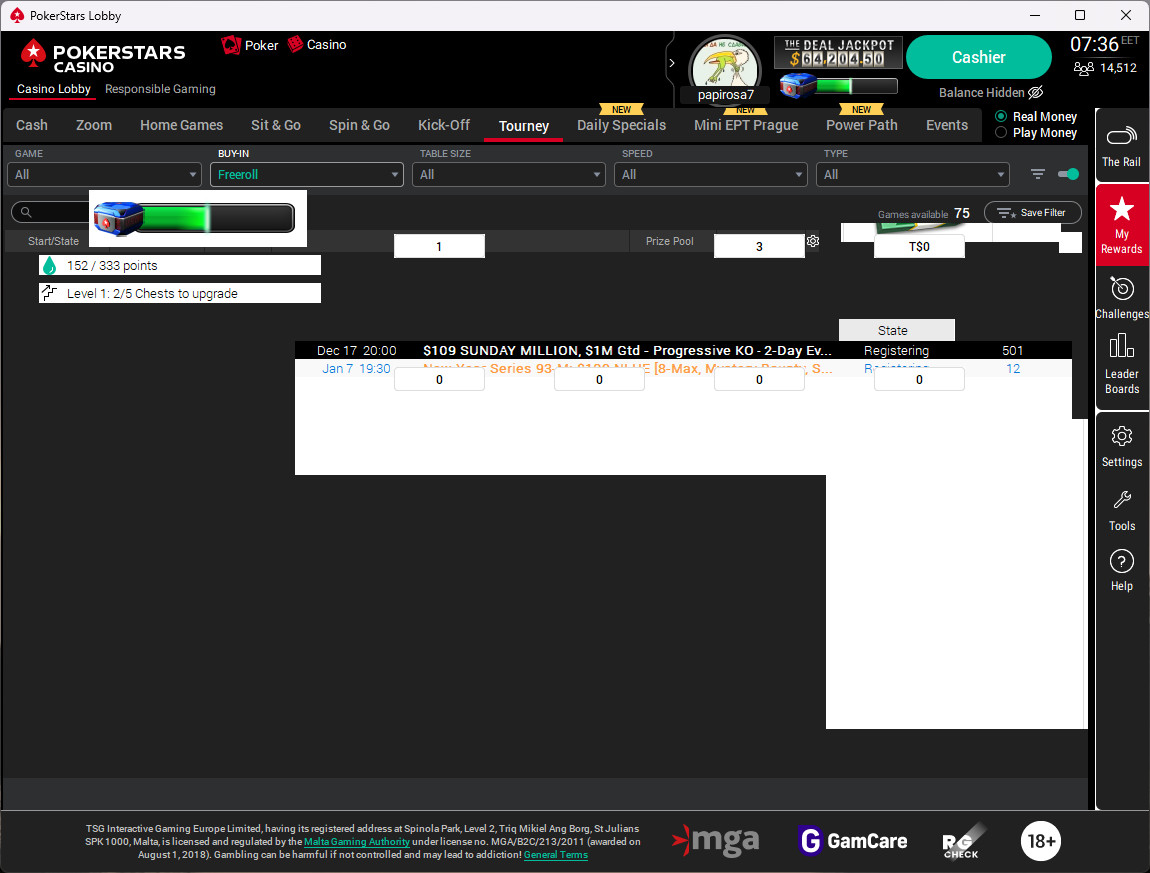Click the RG Check logo
This screenshot has height=873, width=1150.
pyautogui.click(x=963, y=842)
